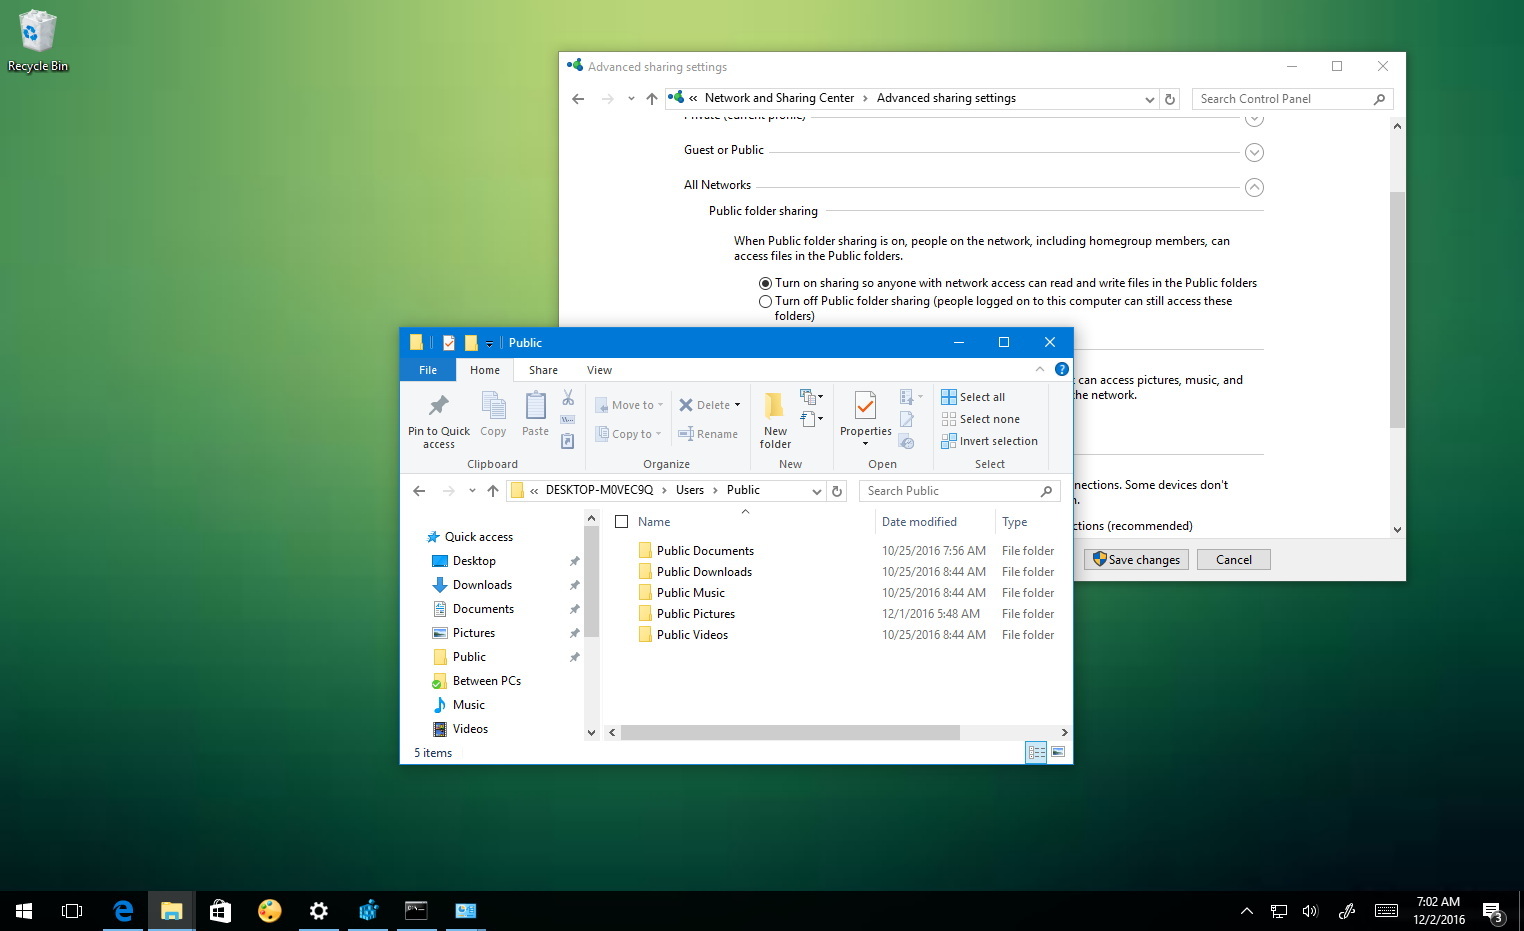This screenshot has height=931, width=1524.
Task: Select the Cut (scissors) icon
Action: (567, 397)
